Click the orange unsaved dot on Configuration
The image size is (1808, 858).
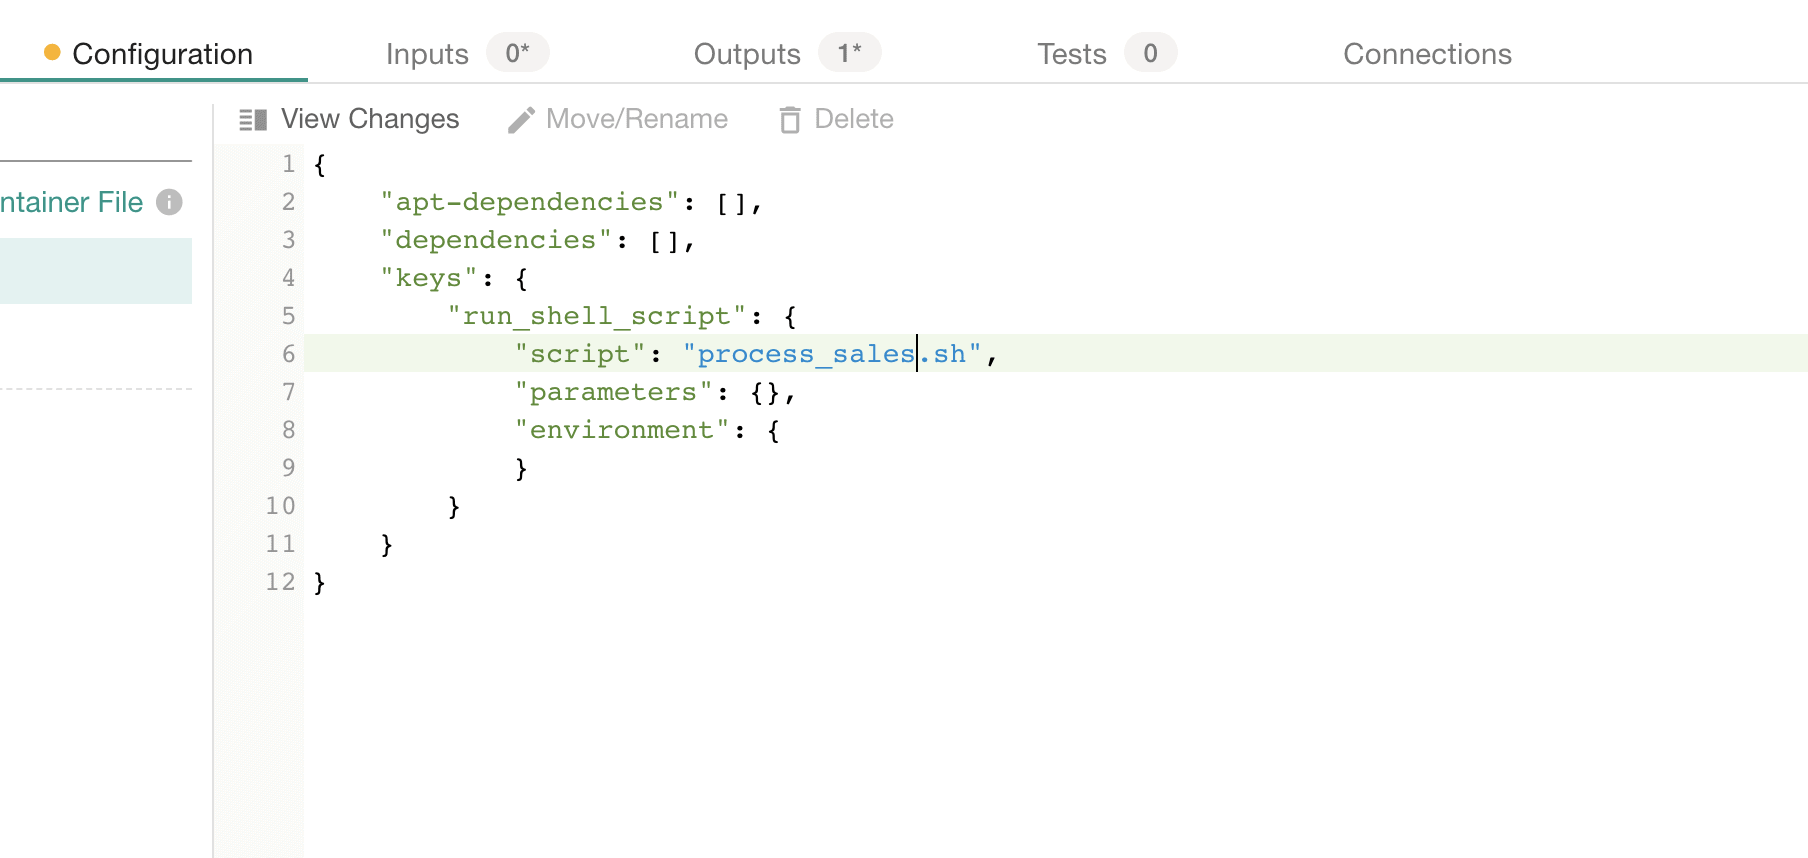coord(52,52)
